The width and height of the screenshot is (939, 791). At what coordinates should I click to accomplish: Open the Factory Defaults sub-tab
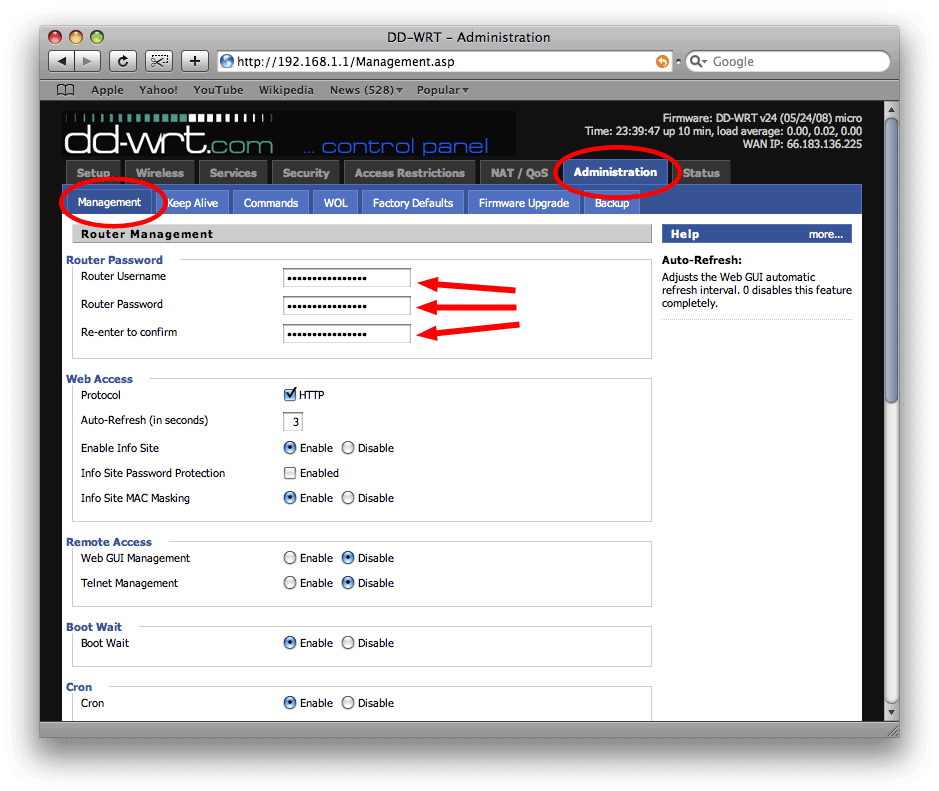(413, 202)
